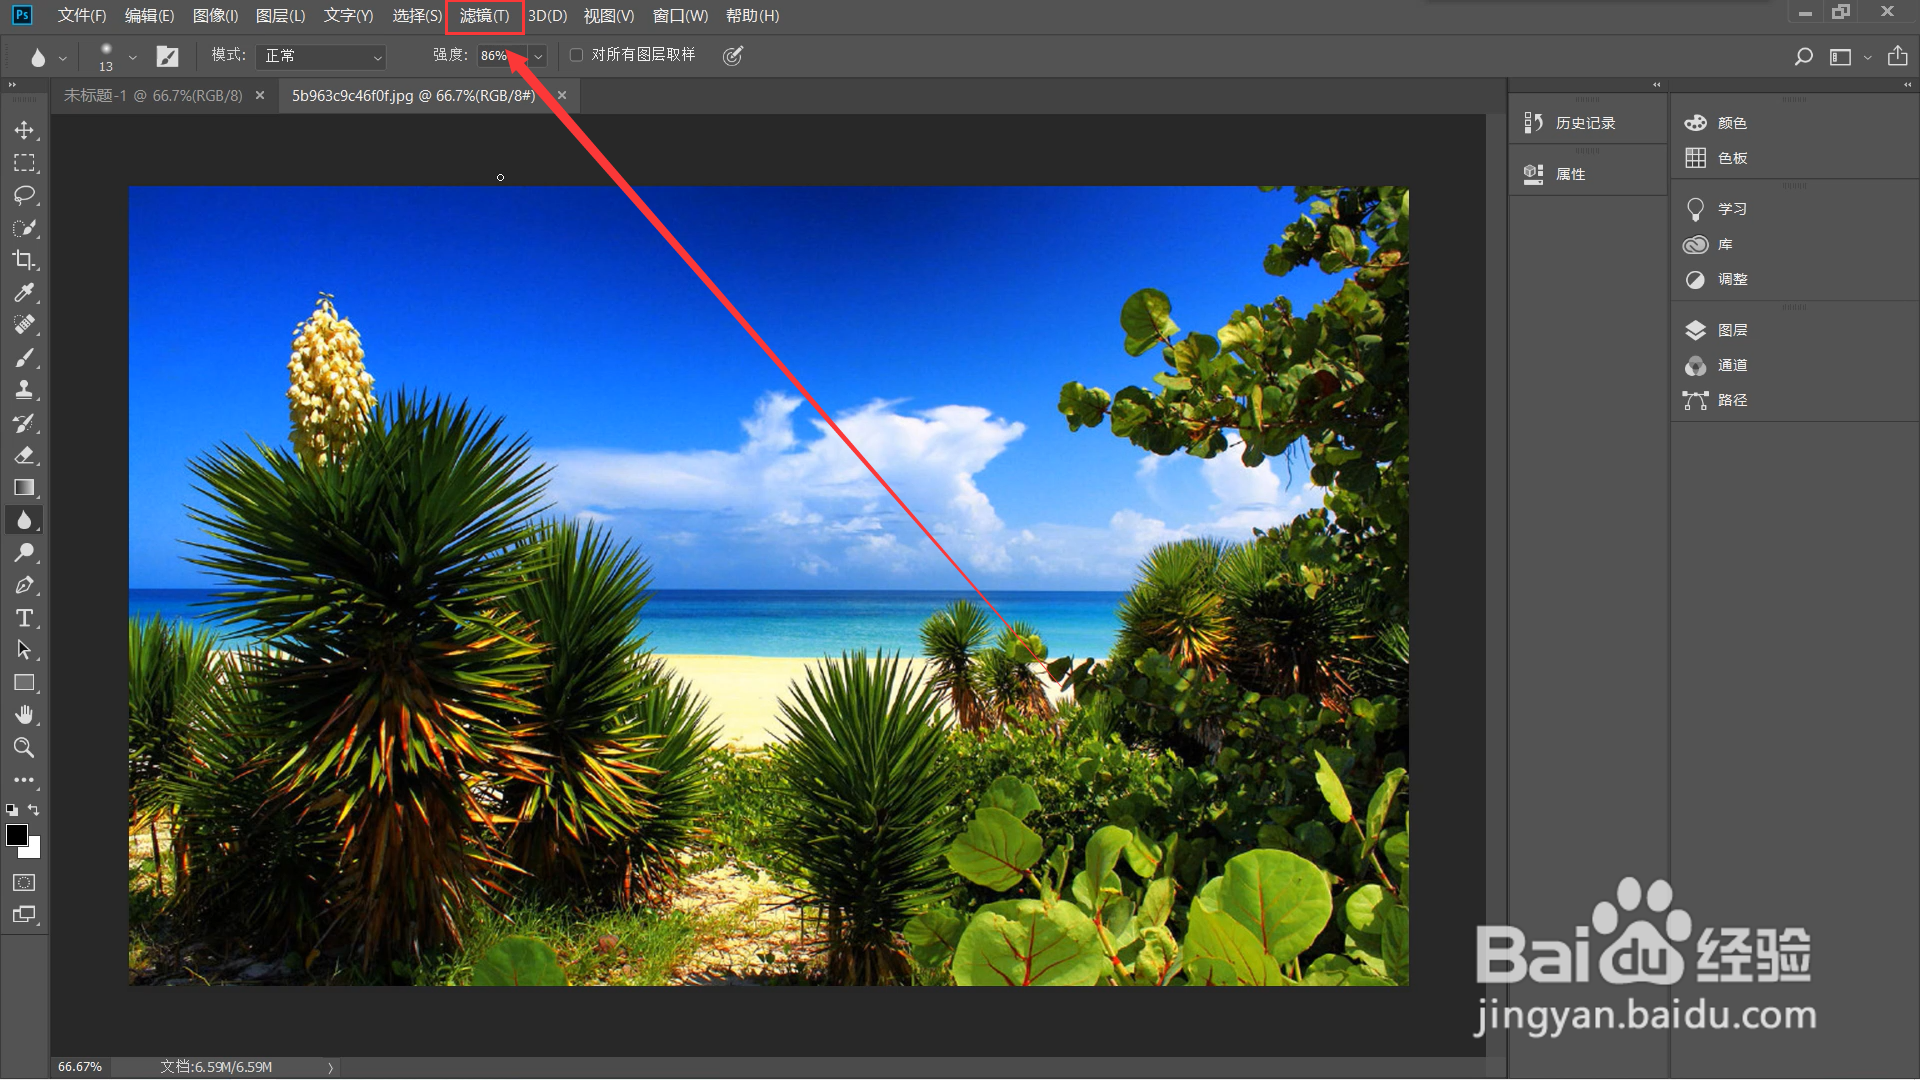Open the 滤镜(T) menu
Viewport: 1920px width, 1080px height.
pyautogui.click(x=484, y=16)
